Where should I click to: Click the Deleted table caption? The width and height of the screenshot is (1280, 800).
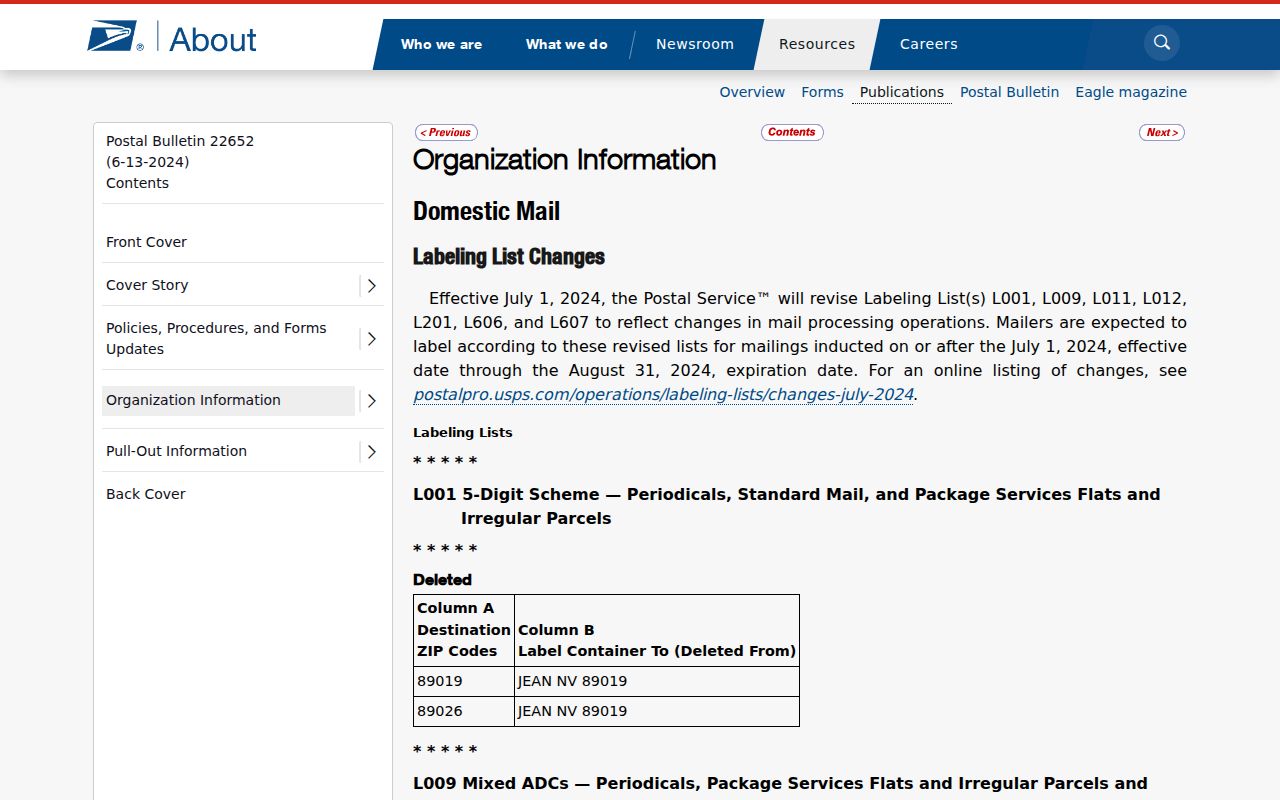pos(442,580)
